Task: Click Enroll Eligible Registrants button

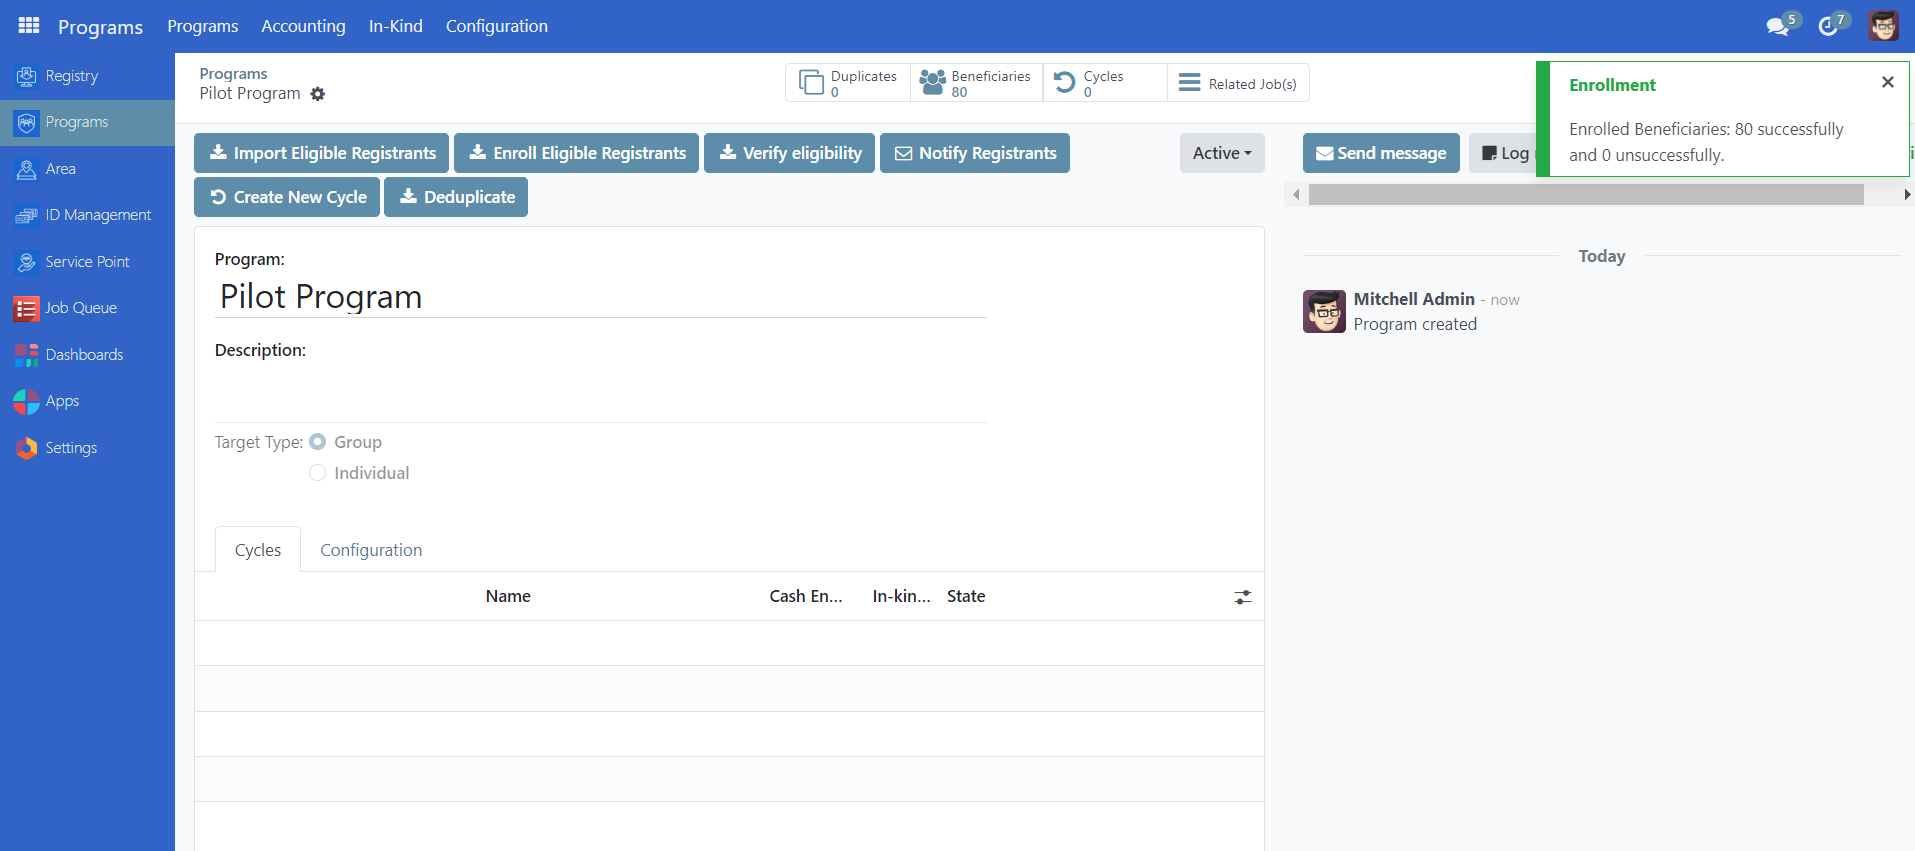Action: [x=576, y=153]
